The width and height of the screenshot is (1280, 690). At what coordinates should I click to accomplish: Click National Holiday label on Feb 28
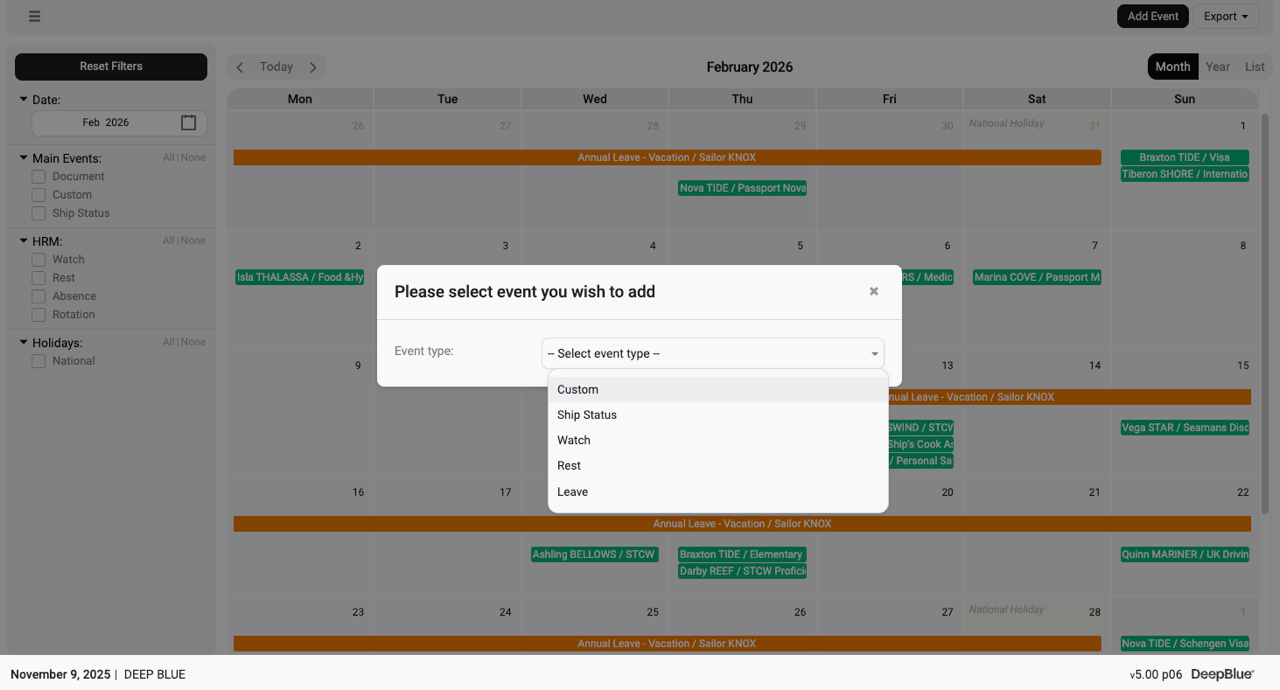(x=1006, y=609)
